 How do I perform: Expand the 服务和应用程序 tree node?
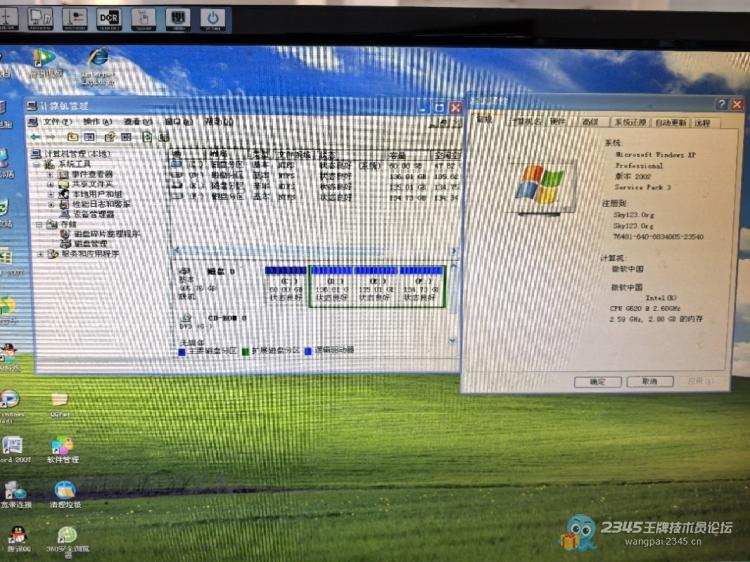(x=40, y=254)
